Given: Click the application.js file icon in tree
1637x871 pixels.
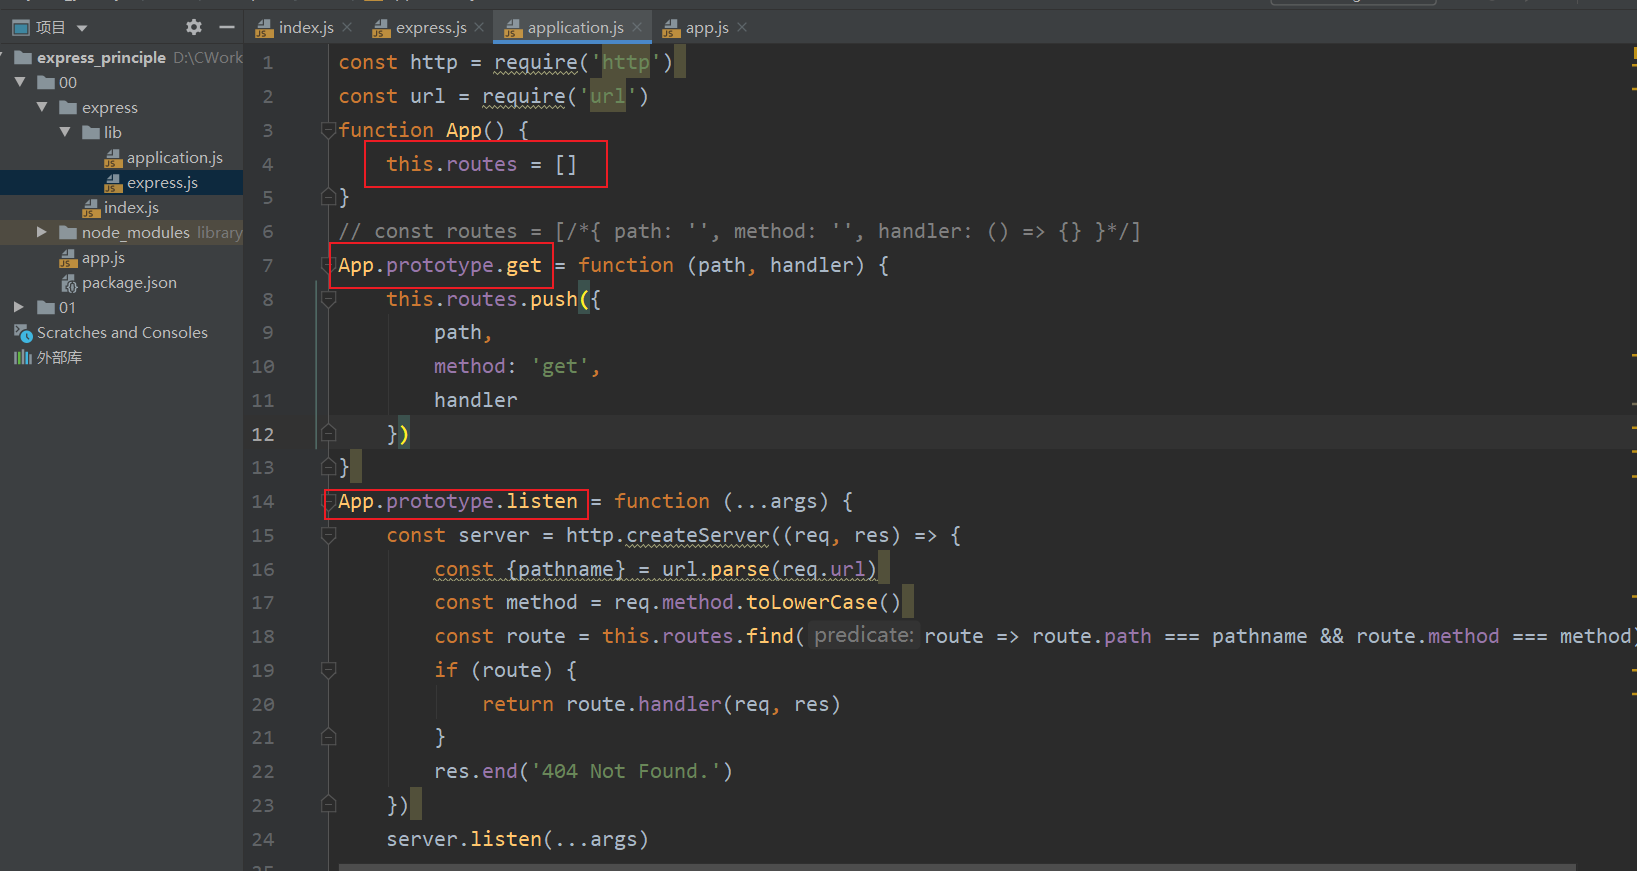Looking at the screenshot, I should [x=113, y=158].
